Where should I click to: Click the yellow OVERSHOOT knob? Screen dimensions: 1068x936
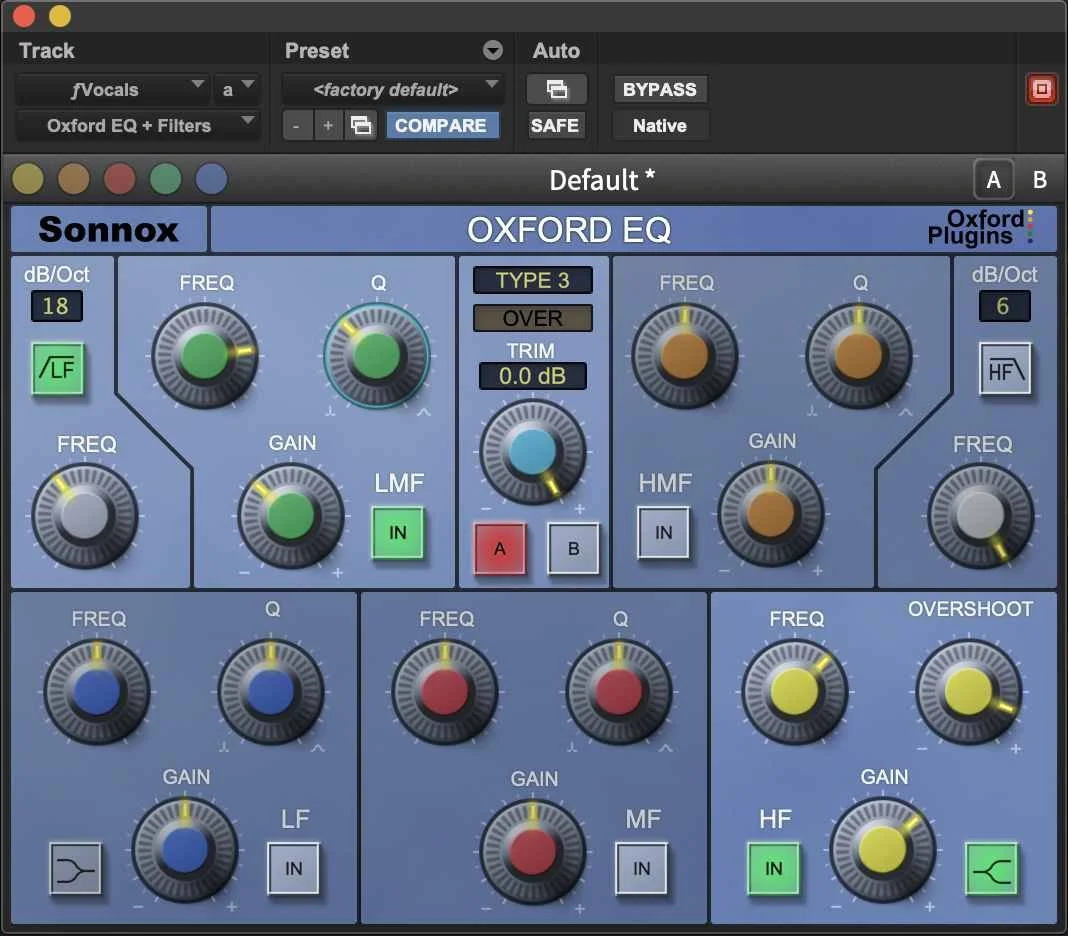click(969, 691)
